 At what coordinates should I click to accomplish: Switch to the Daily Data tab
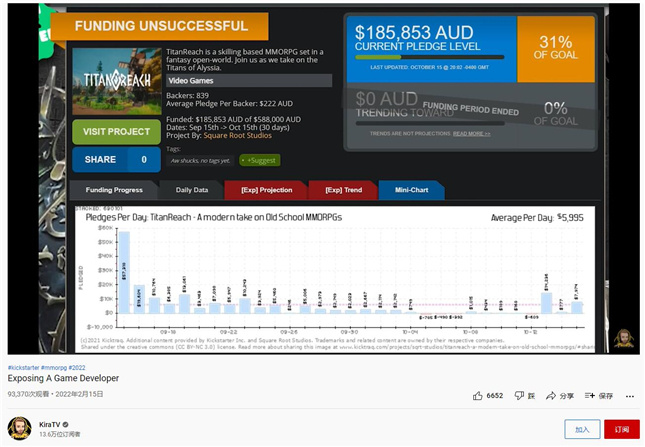pos(192,190)
